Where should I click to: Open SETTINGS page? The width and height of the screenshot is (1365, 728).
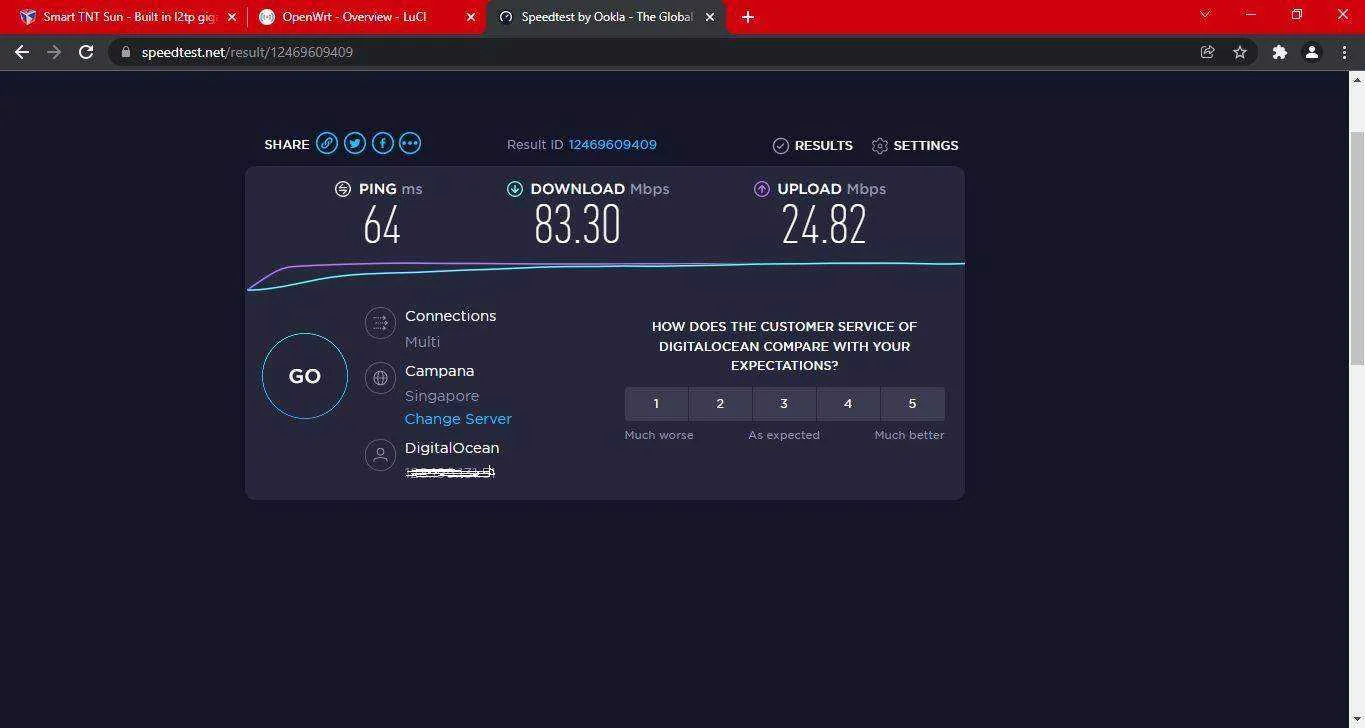coord(915,146)
